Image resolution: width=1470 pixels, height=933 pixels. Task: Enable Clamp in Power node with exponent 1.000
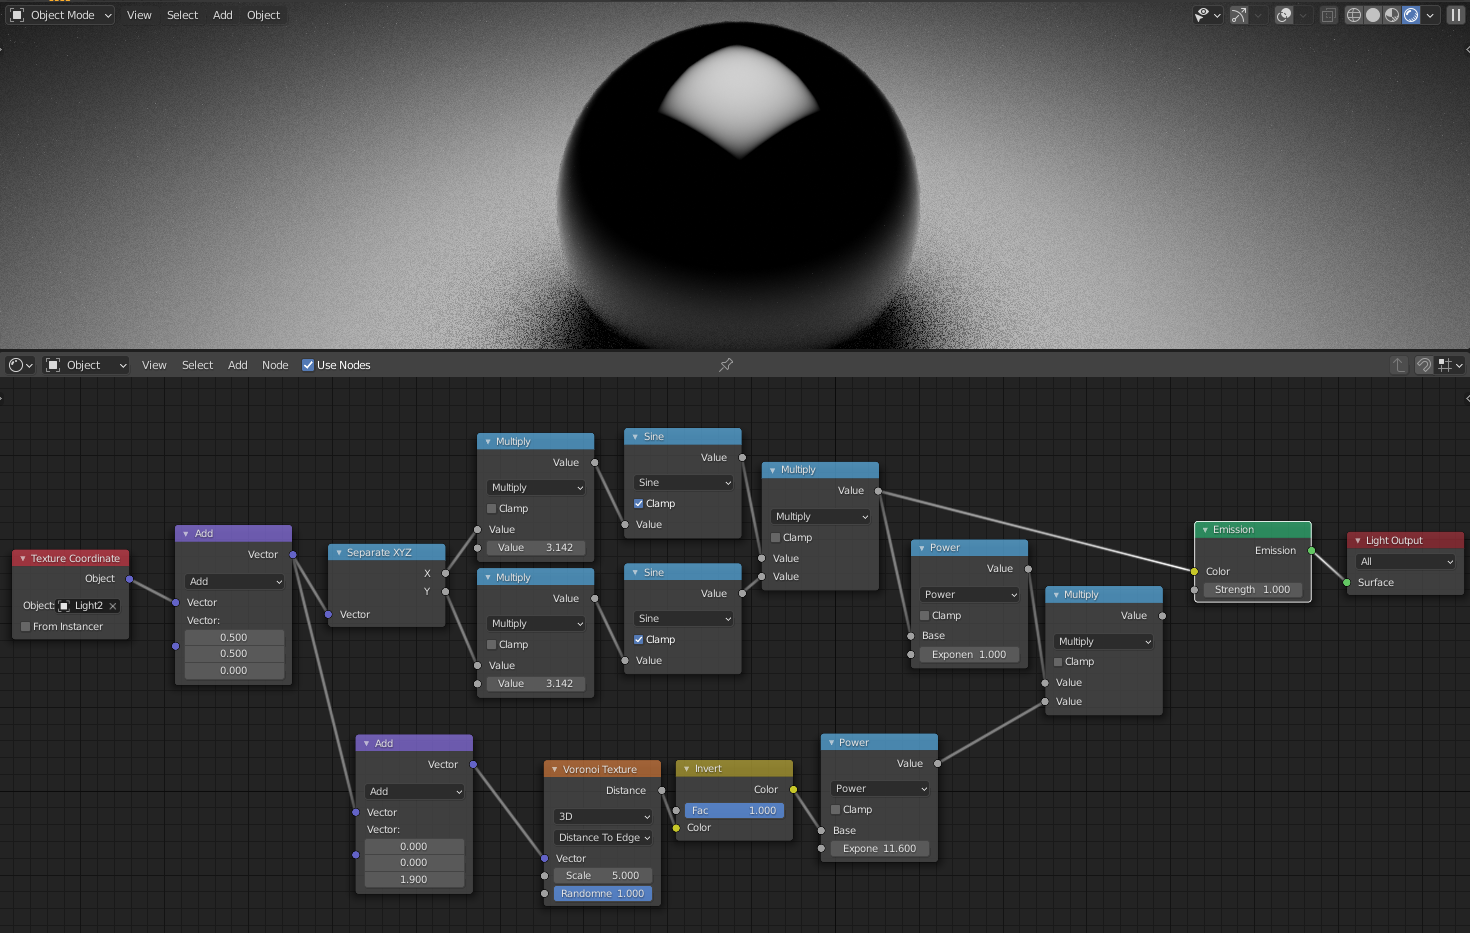[925, 616]
